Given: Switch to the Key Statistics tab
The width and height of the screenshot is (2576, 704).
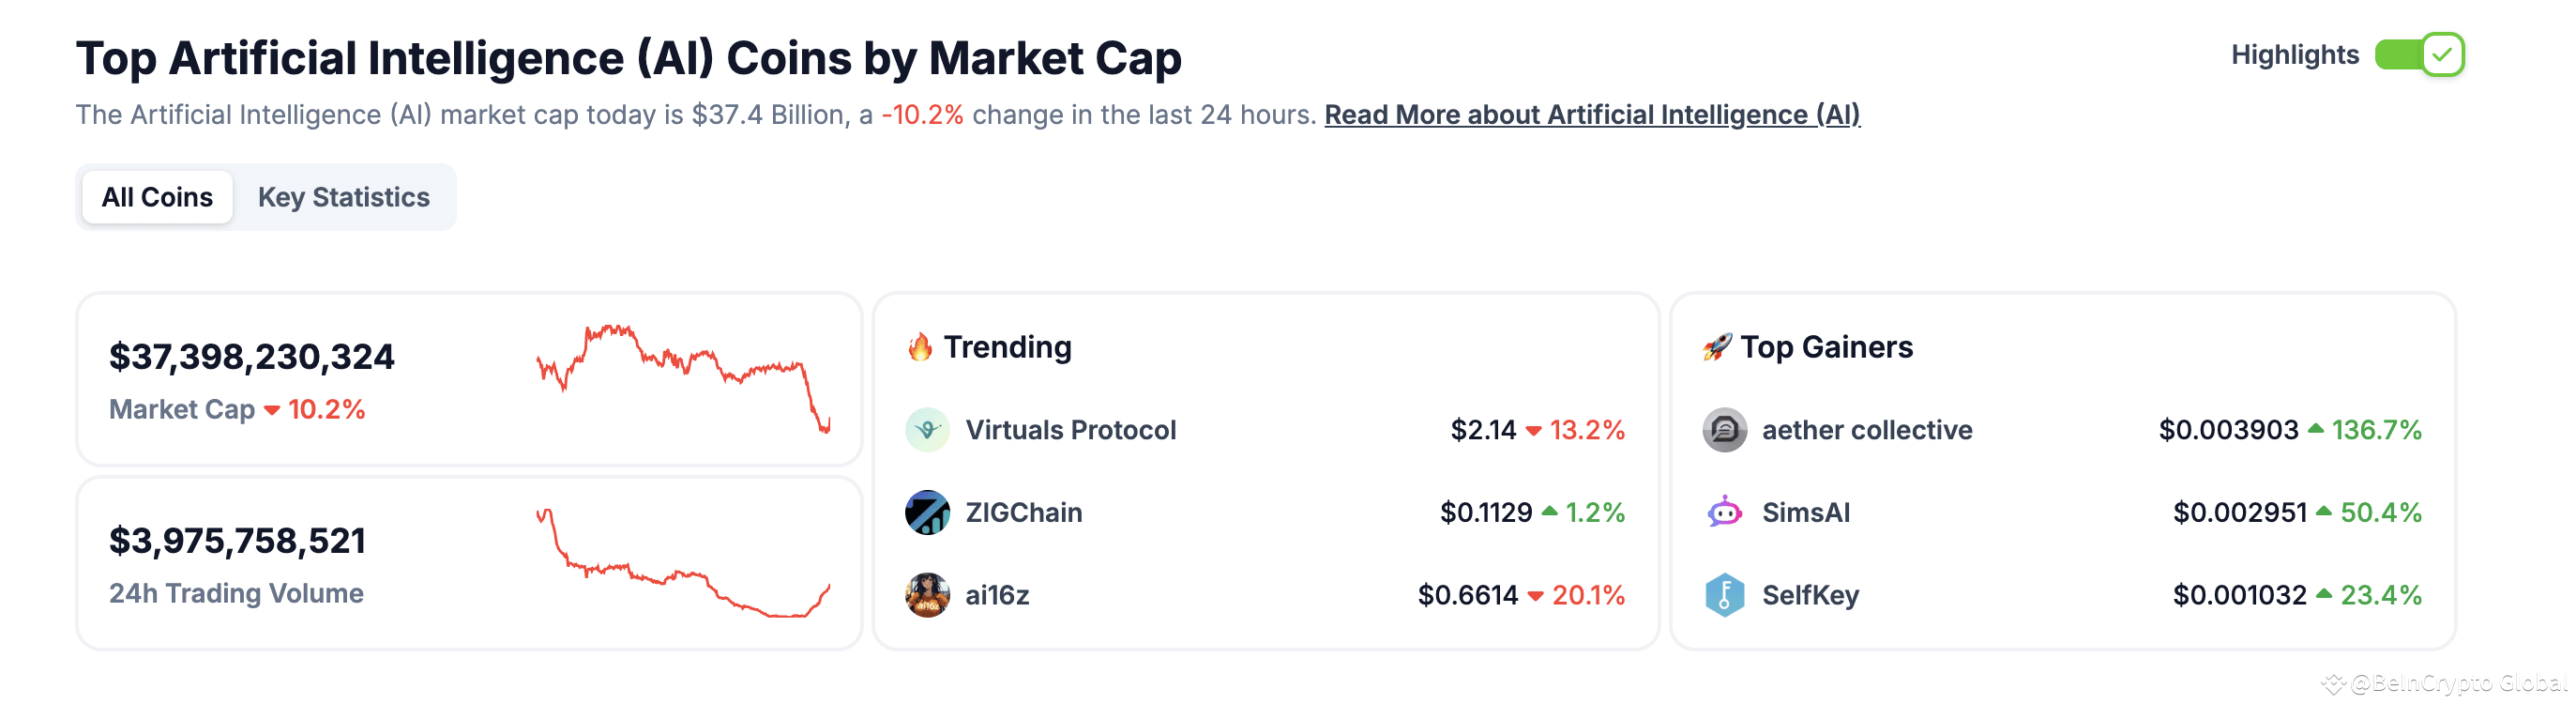Looking at the screenshot, I should [344, 197].
